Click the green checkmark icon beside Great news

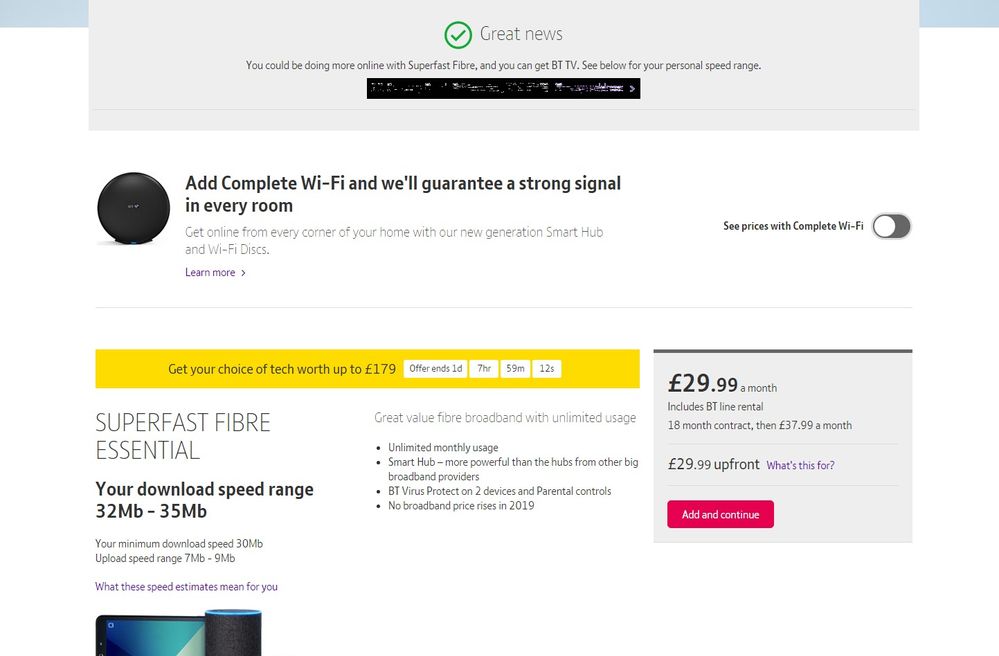[x=458, y=35]
